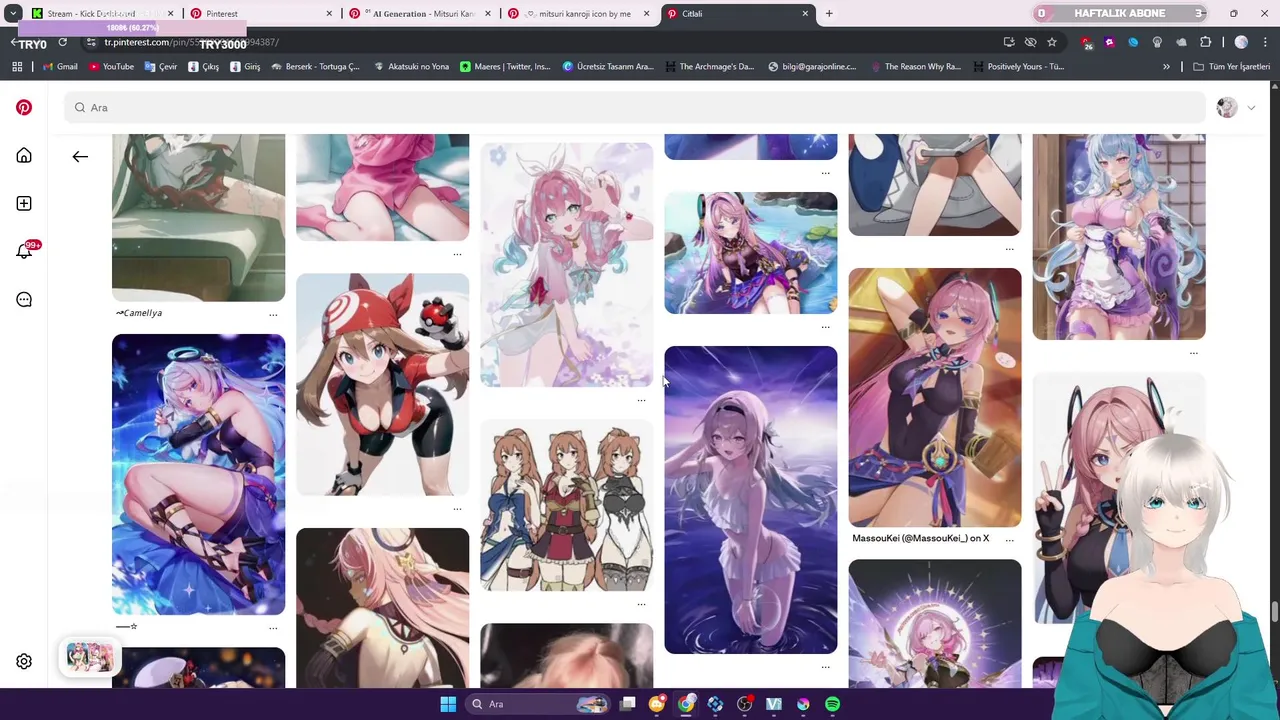This screenshot has width=1280, height=720.
Task: Open OBS Studio from the taskbar
Action: coord(744,704)
